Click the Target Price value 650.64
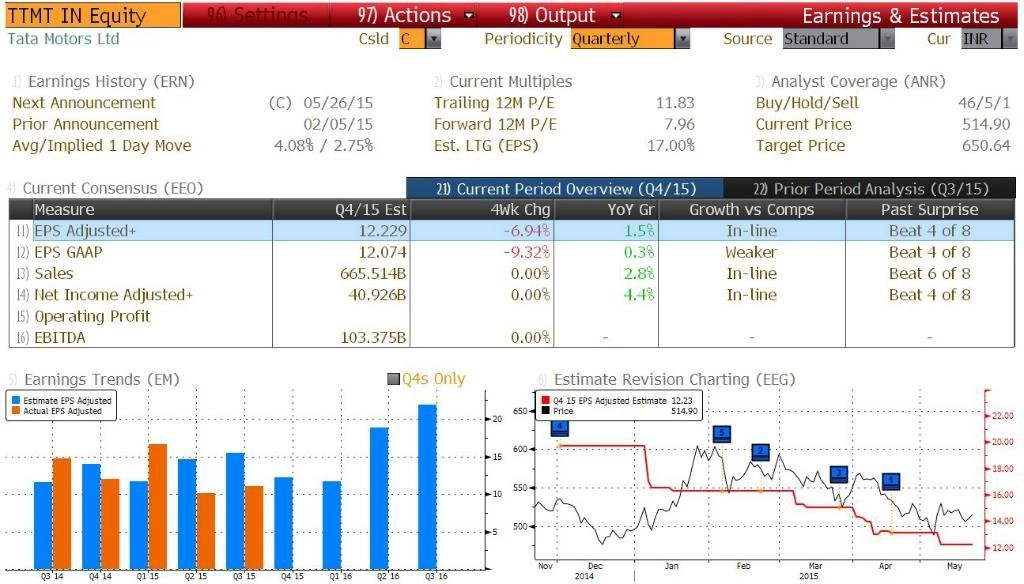1024x584 pixels. click(986, 146)
